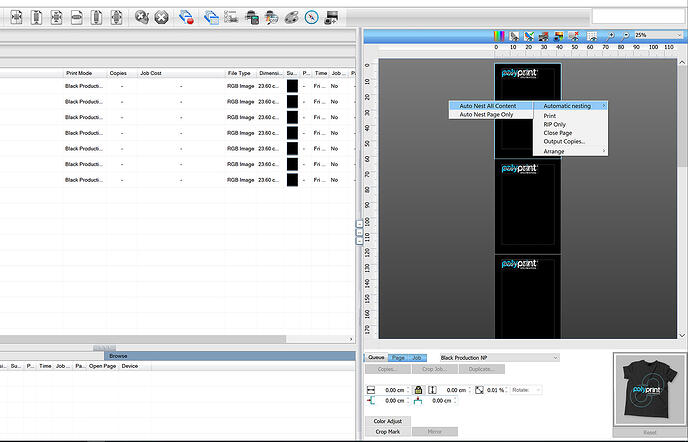Viewport: 688px width, 442px height.
Task: Expand the Arrange submenu
Action: pos(570,151)
